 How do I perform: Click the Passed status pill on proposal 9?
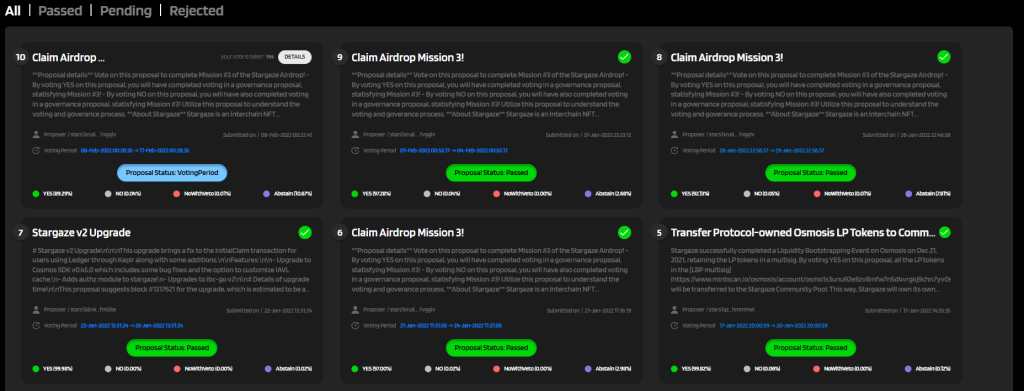pyautogui.click(x=491, y=172)
